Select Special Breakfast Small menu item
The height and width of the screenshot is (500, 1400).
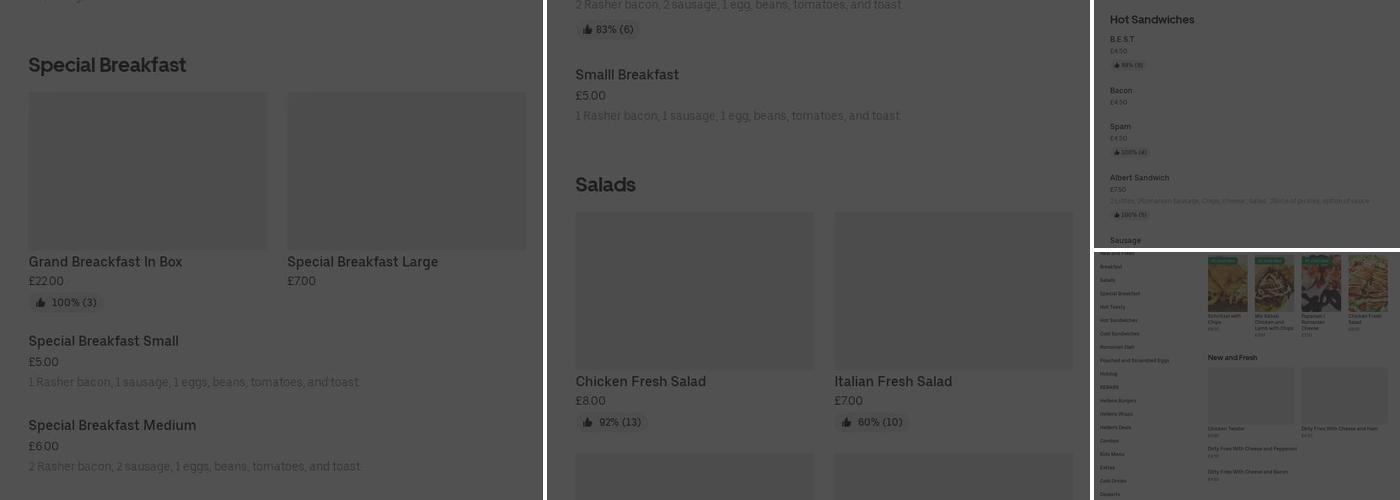(x=103, y=342)
